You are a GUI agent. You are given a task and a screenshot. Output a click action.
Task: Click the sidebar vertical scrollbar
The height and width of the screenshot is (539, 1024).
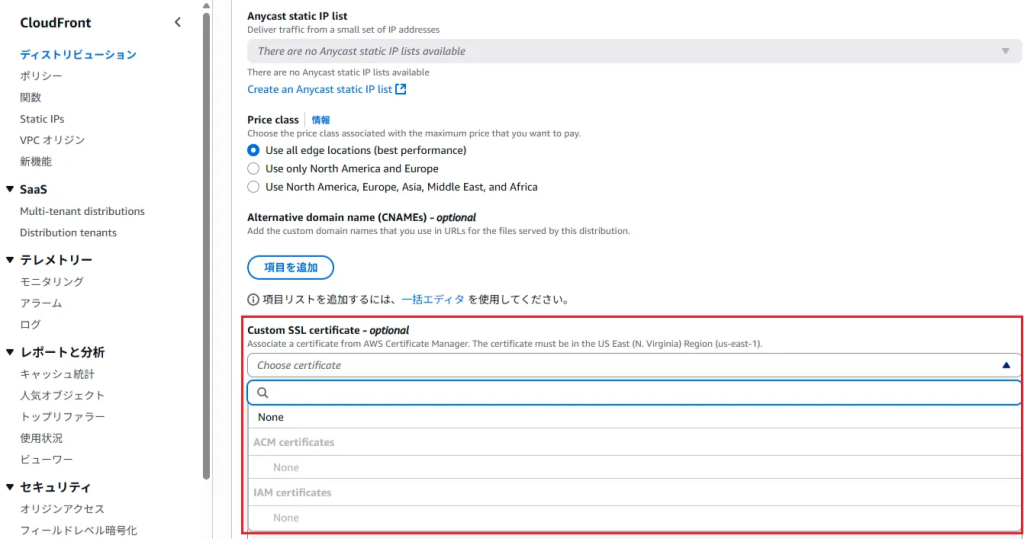tap(206, 246)
